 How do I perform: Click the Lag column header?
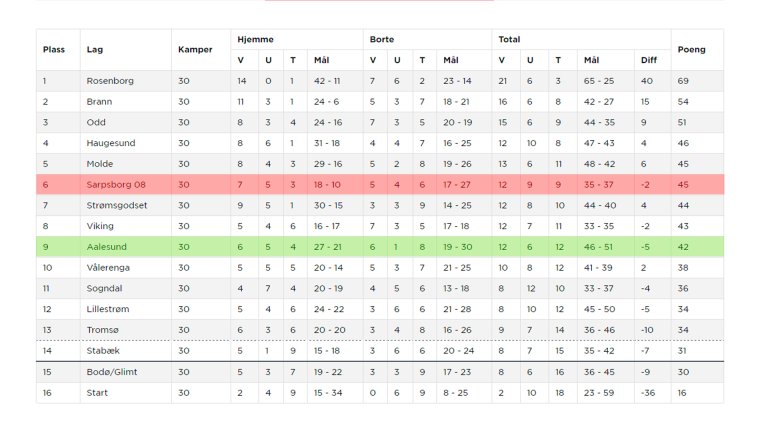[x=95, y=49]
